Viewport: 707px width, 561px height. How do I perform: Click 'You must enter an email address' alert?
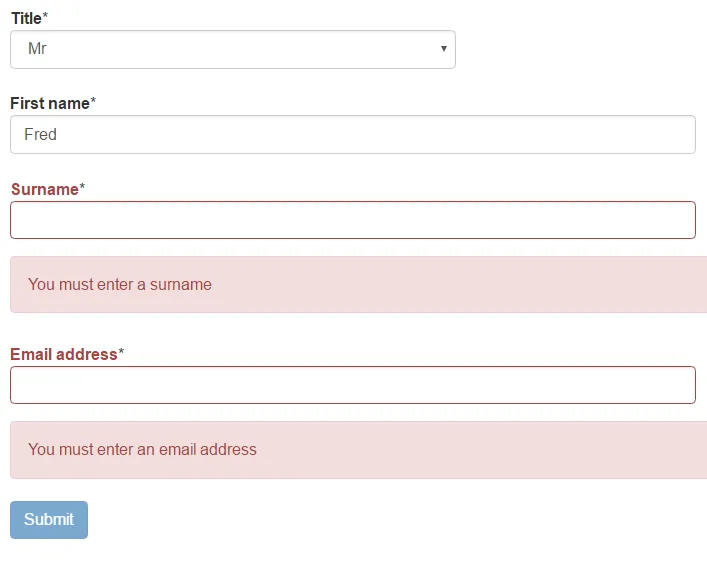pos(142,449)
